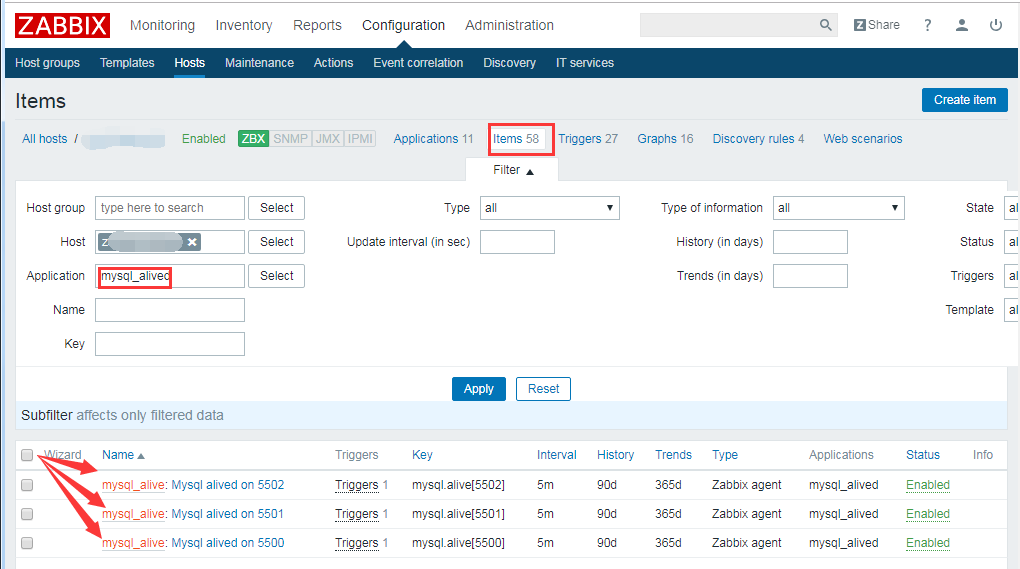Image resolution: width=1020 pixels, height=569 pixels.
Task: Remove the selected host tag with x
Action: pyautogui.click(x=192, y=242)
